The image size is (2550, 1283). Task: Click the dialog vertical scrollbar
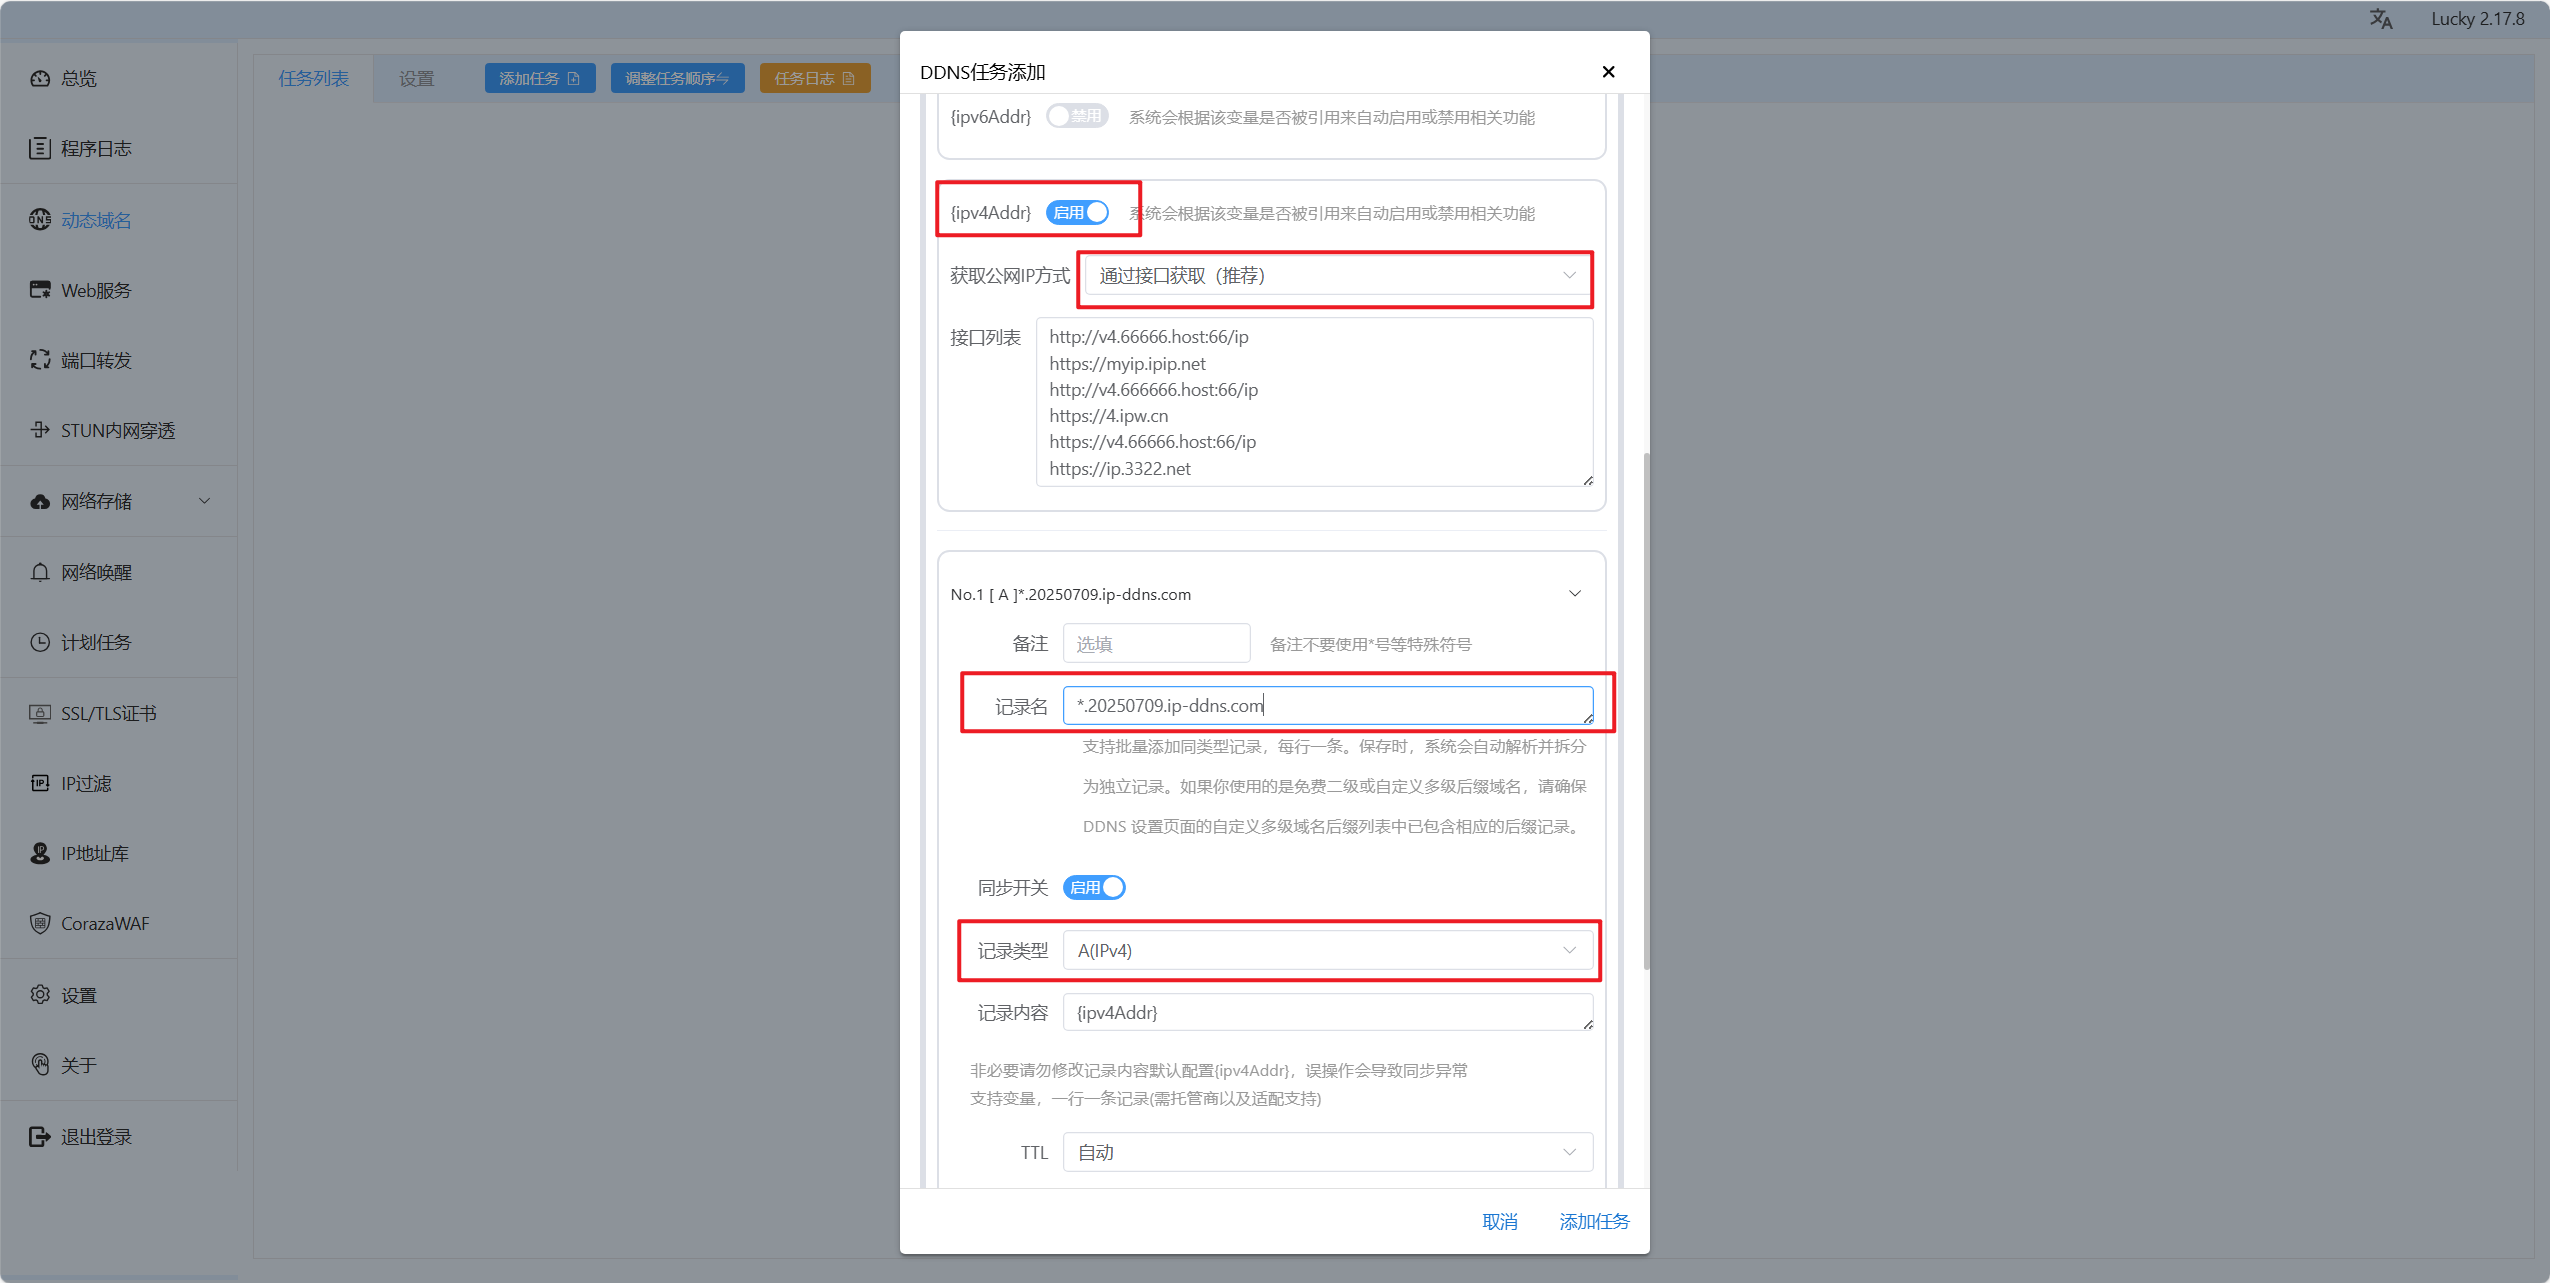(1646, 710)
